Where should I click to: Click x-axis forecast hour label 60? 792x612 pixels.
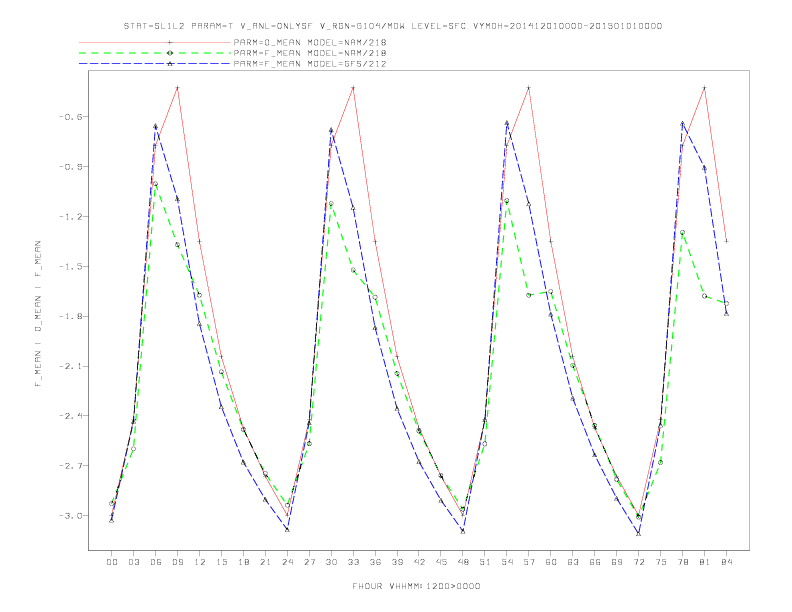[551, 562]
